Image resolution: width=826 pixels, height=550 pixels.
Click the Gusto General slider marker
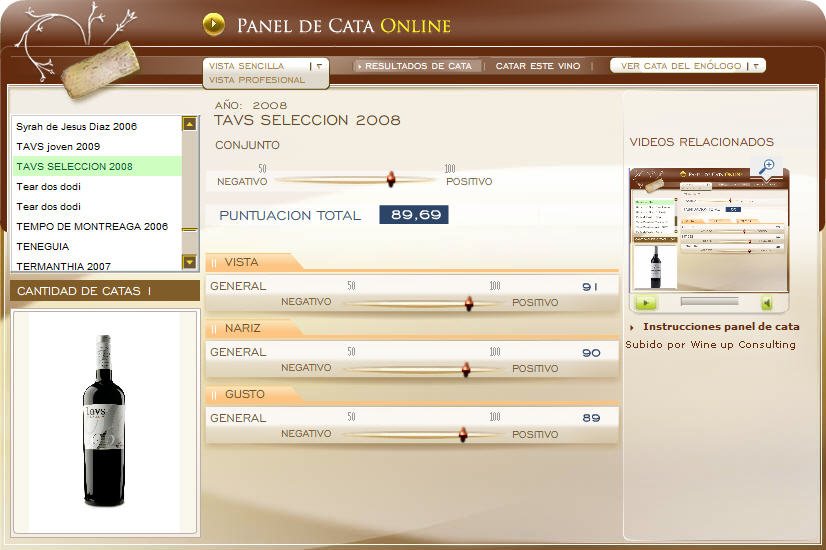[x=463, y=435]
